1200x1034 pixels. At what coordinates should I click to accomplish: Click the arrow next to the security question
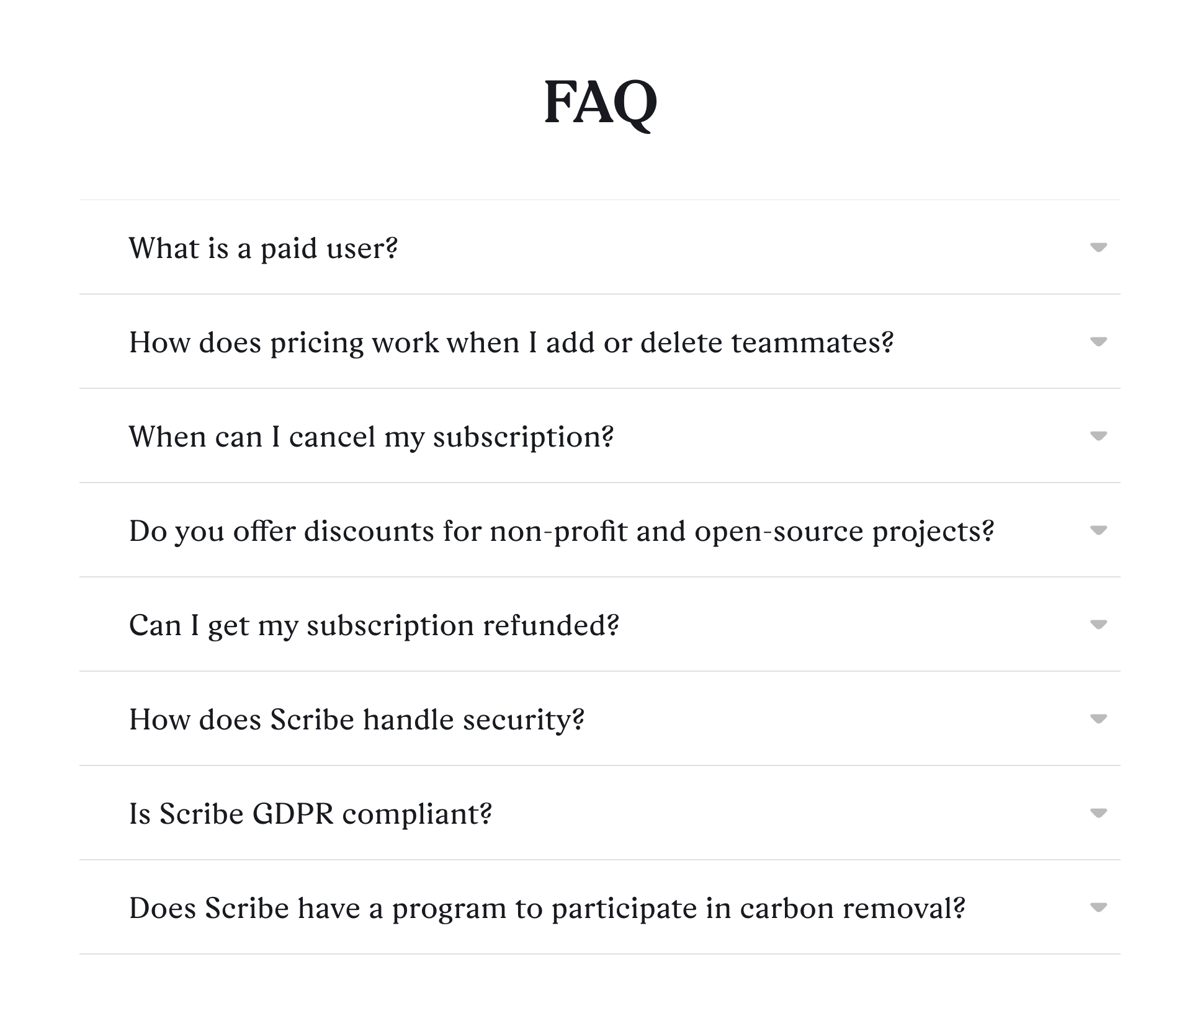[x=1098, y=719]
